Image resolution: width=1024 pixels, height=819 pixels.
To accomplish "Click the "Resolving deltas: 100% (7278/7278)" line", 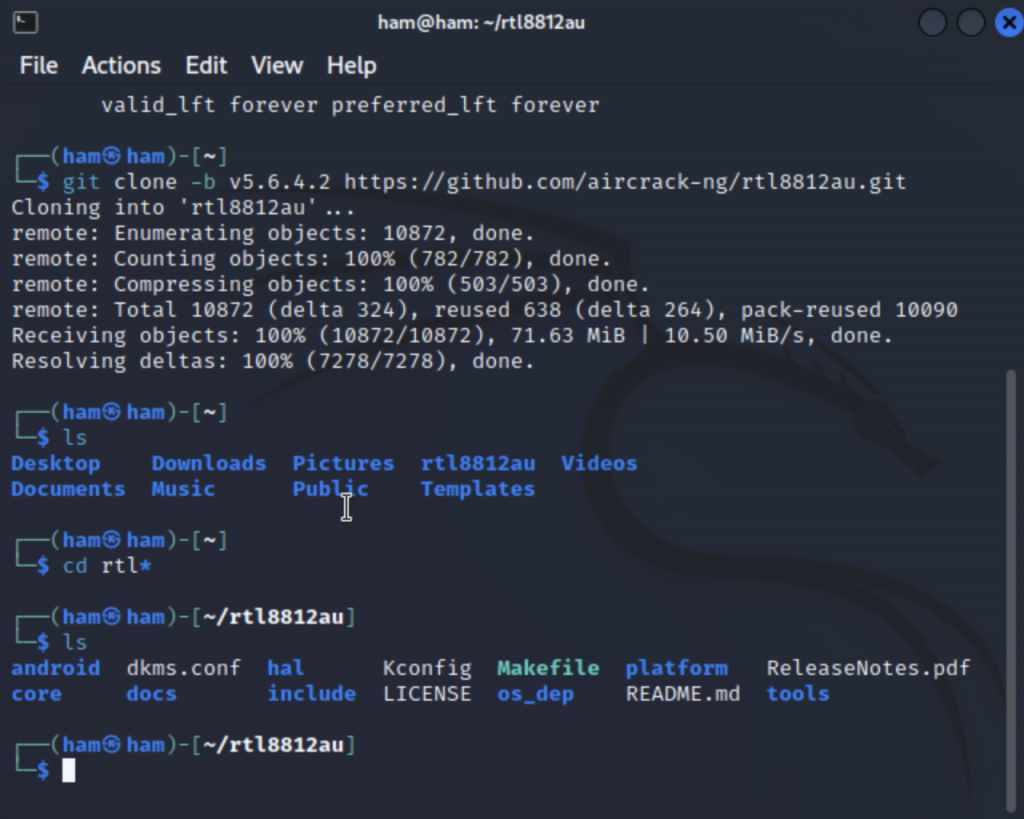I will 273,361.
